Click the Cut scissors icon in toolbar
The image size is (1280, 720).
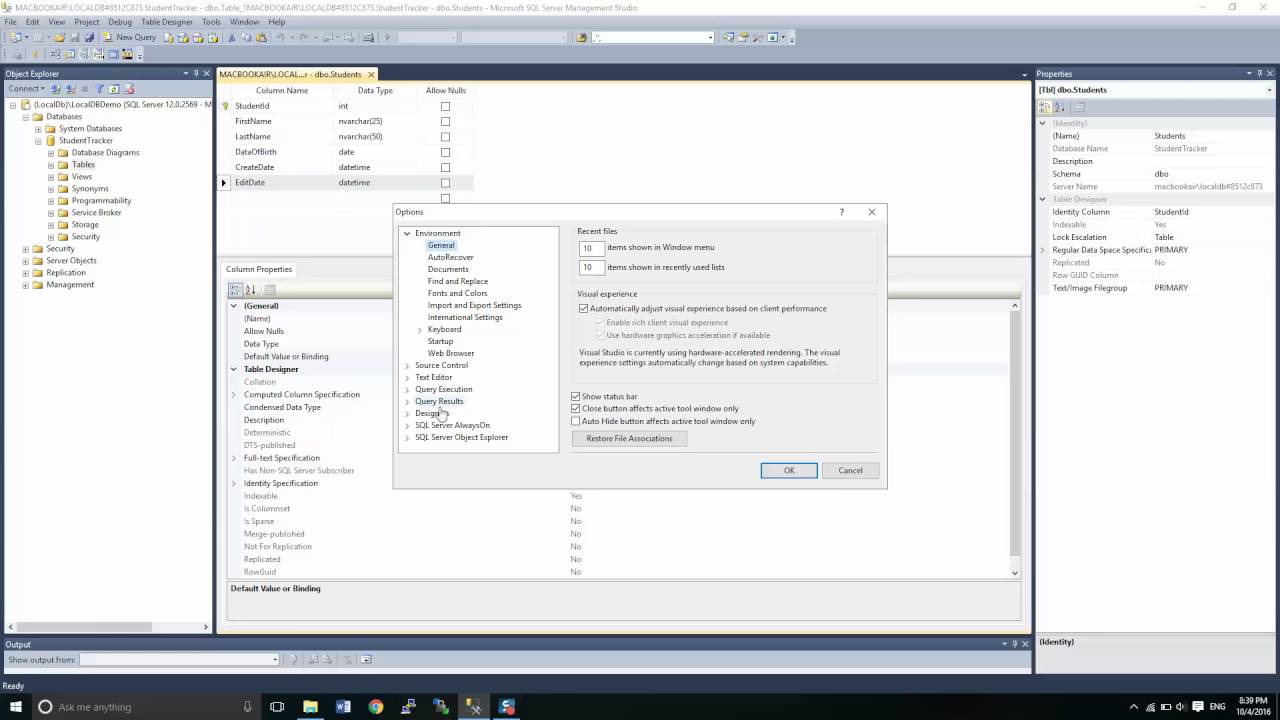coord(231,37)
